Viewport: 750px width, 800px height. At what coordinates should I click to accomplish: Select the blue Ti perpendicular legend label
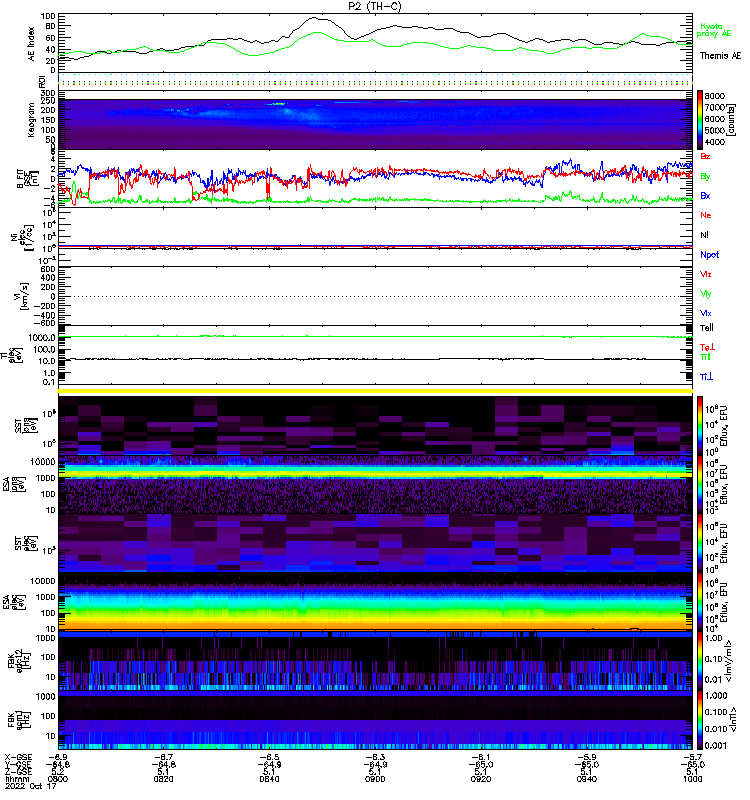pos(706,377)
